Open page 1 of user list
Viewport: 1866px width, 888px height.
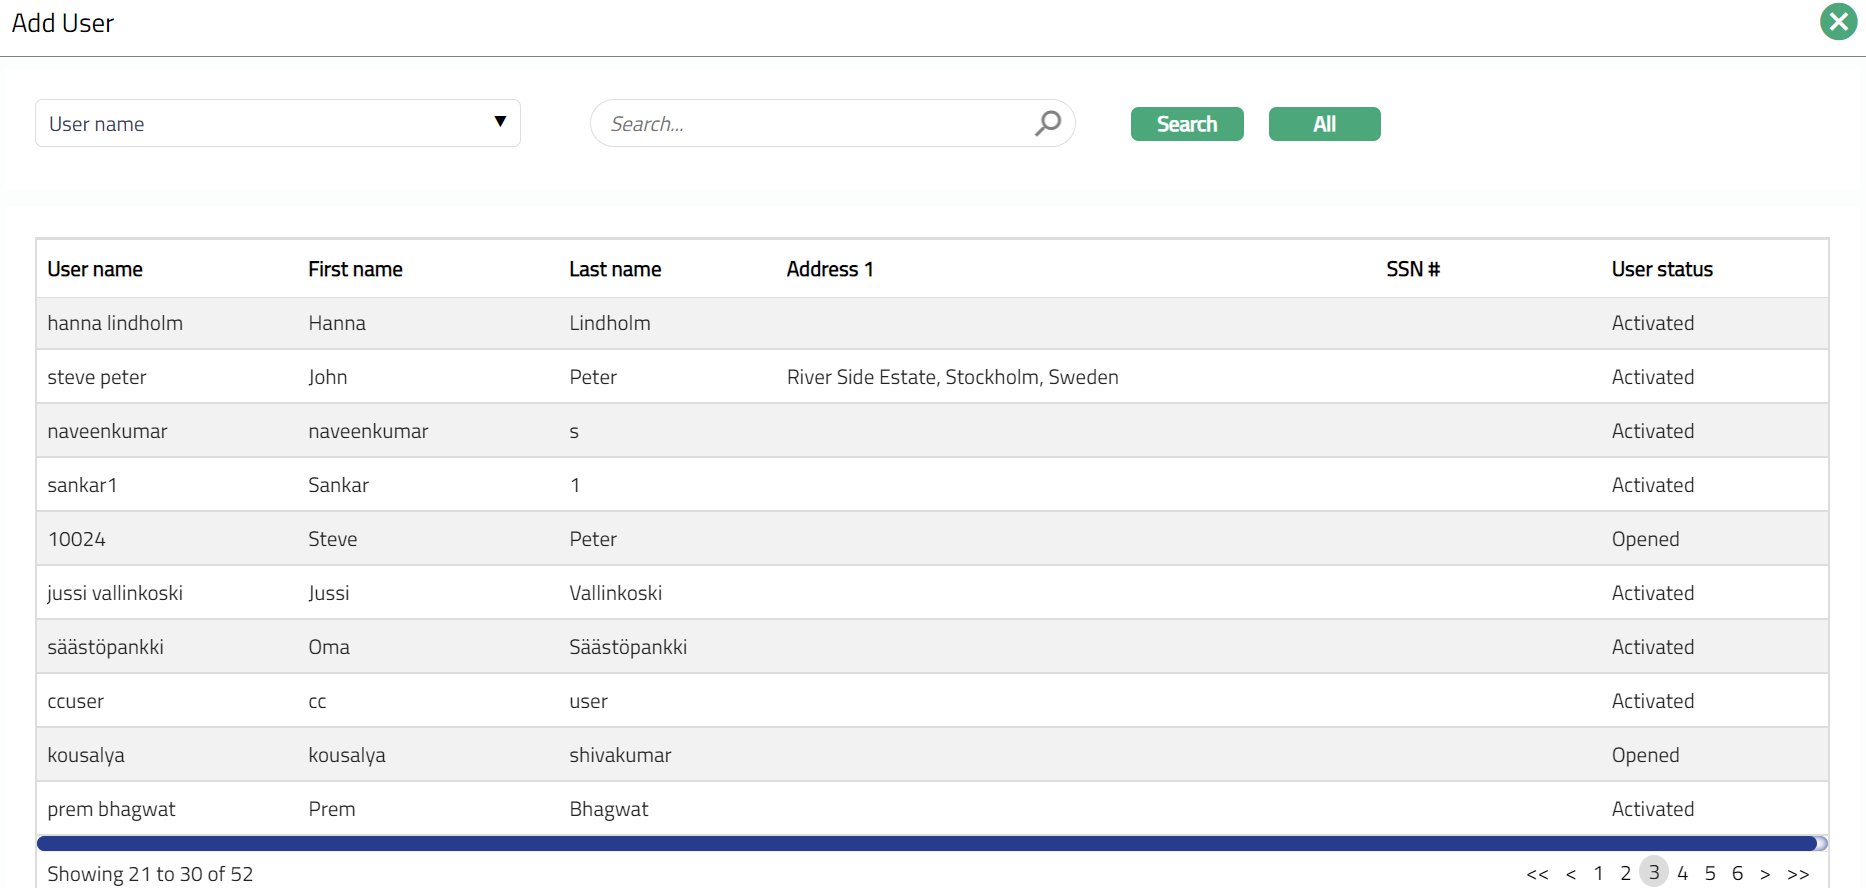1598,873
